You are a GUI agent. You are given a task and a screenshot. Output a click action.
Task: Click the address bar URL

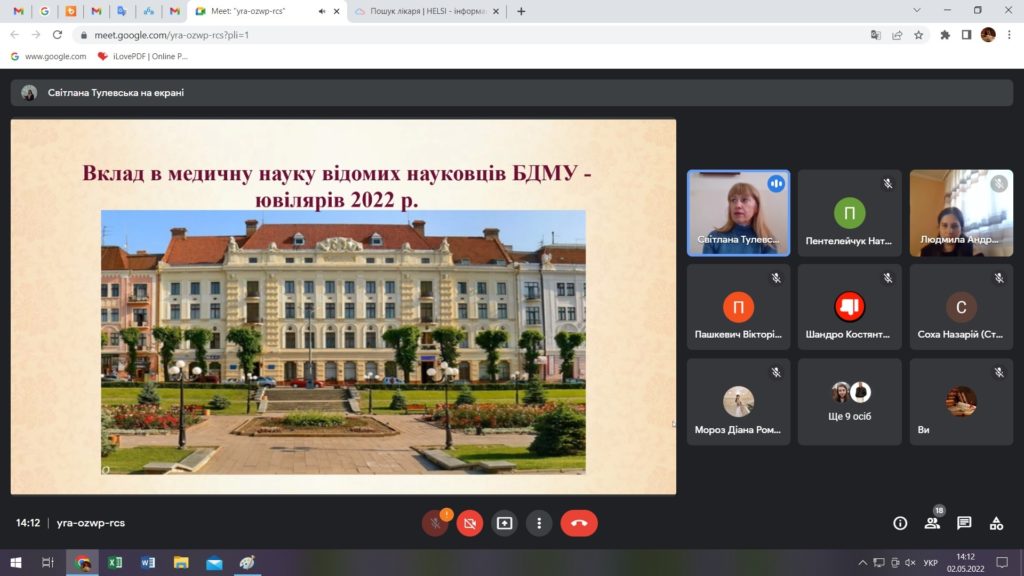click(x=172, y=35)
